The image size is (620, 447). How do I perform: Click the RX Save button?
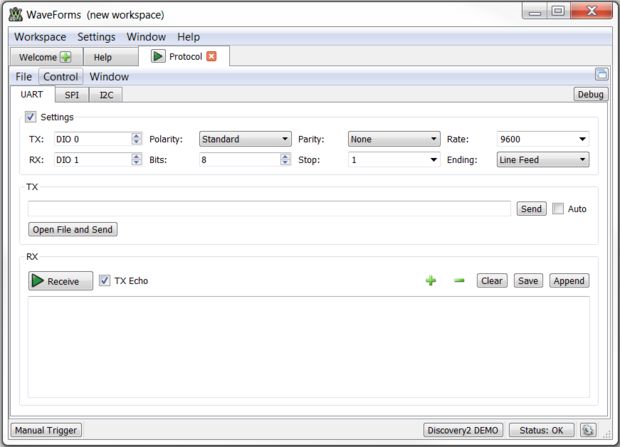(x=528, y=280)
